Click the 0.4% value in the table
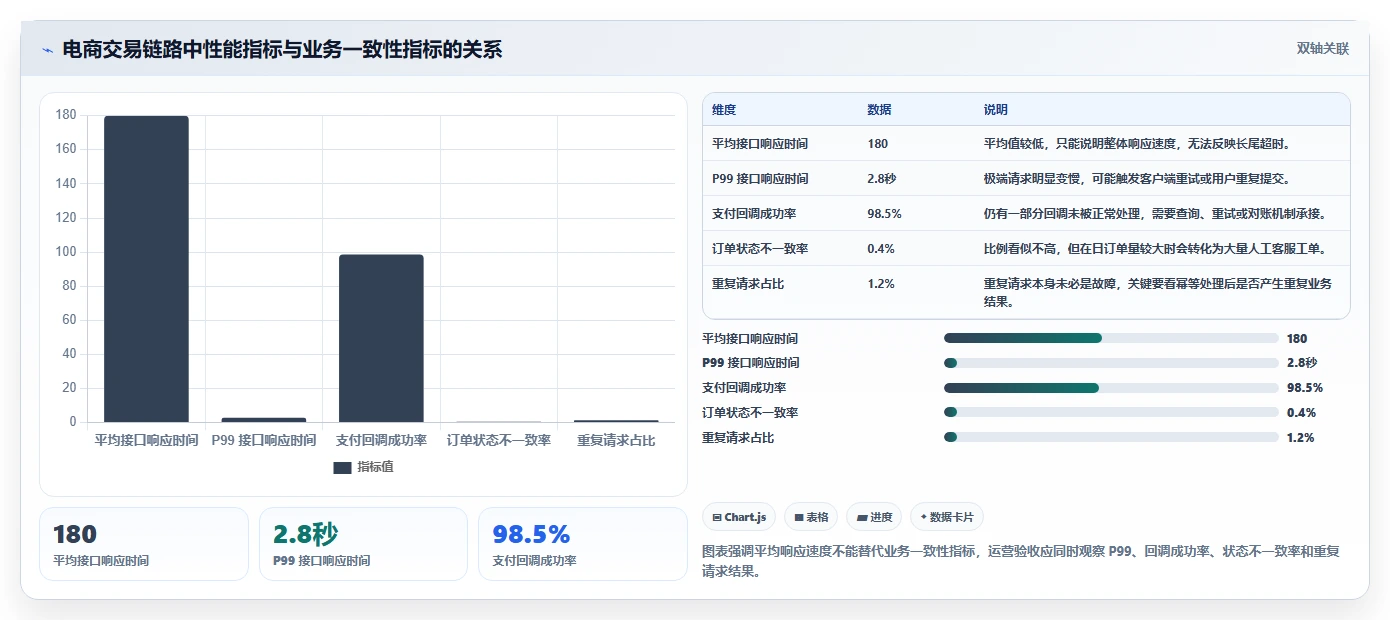 (x=881, y=249)
